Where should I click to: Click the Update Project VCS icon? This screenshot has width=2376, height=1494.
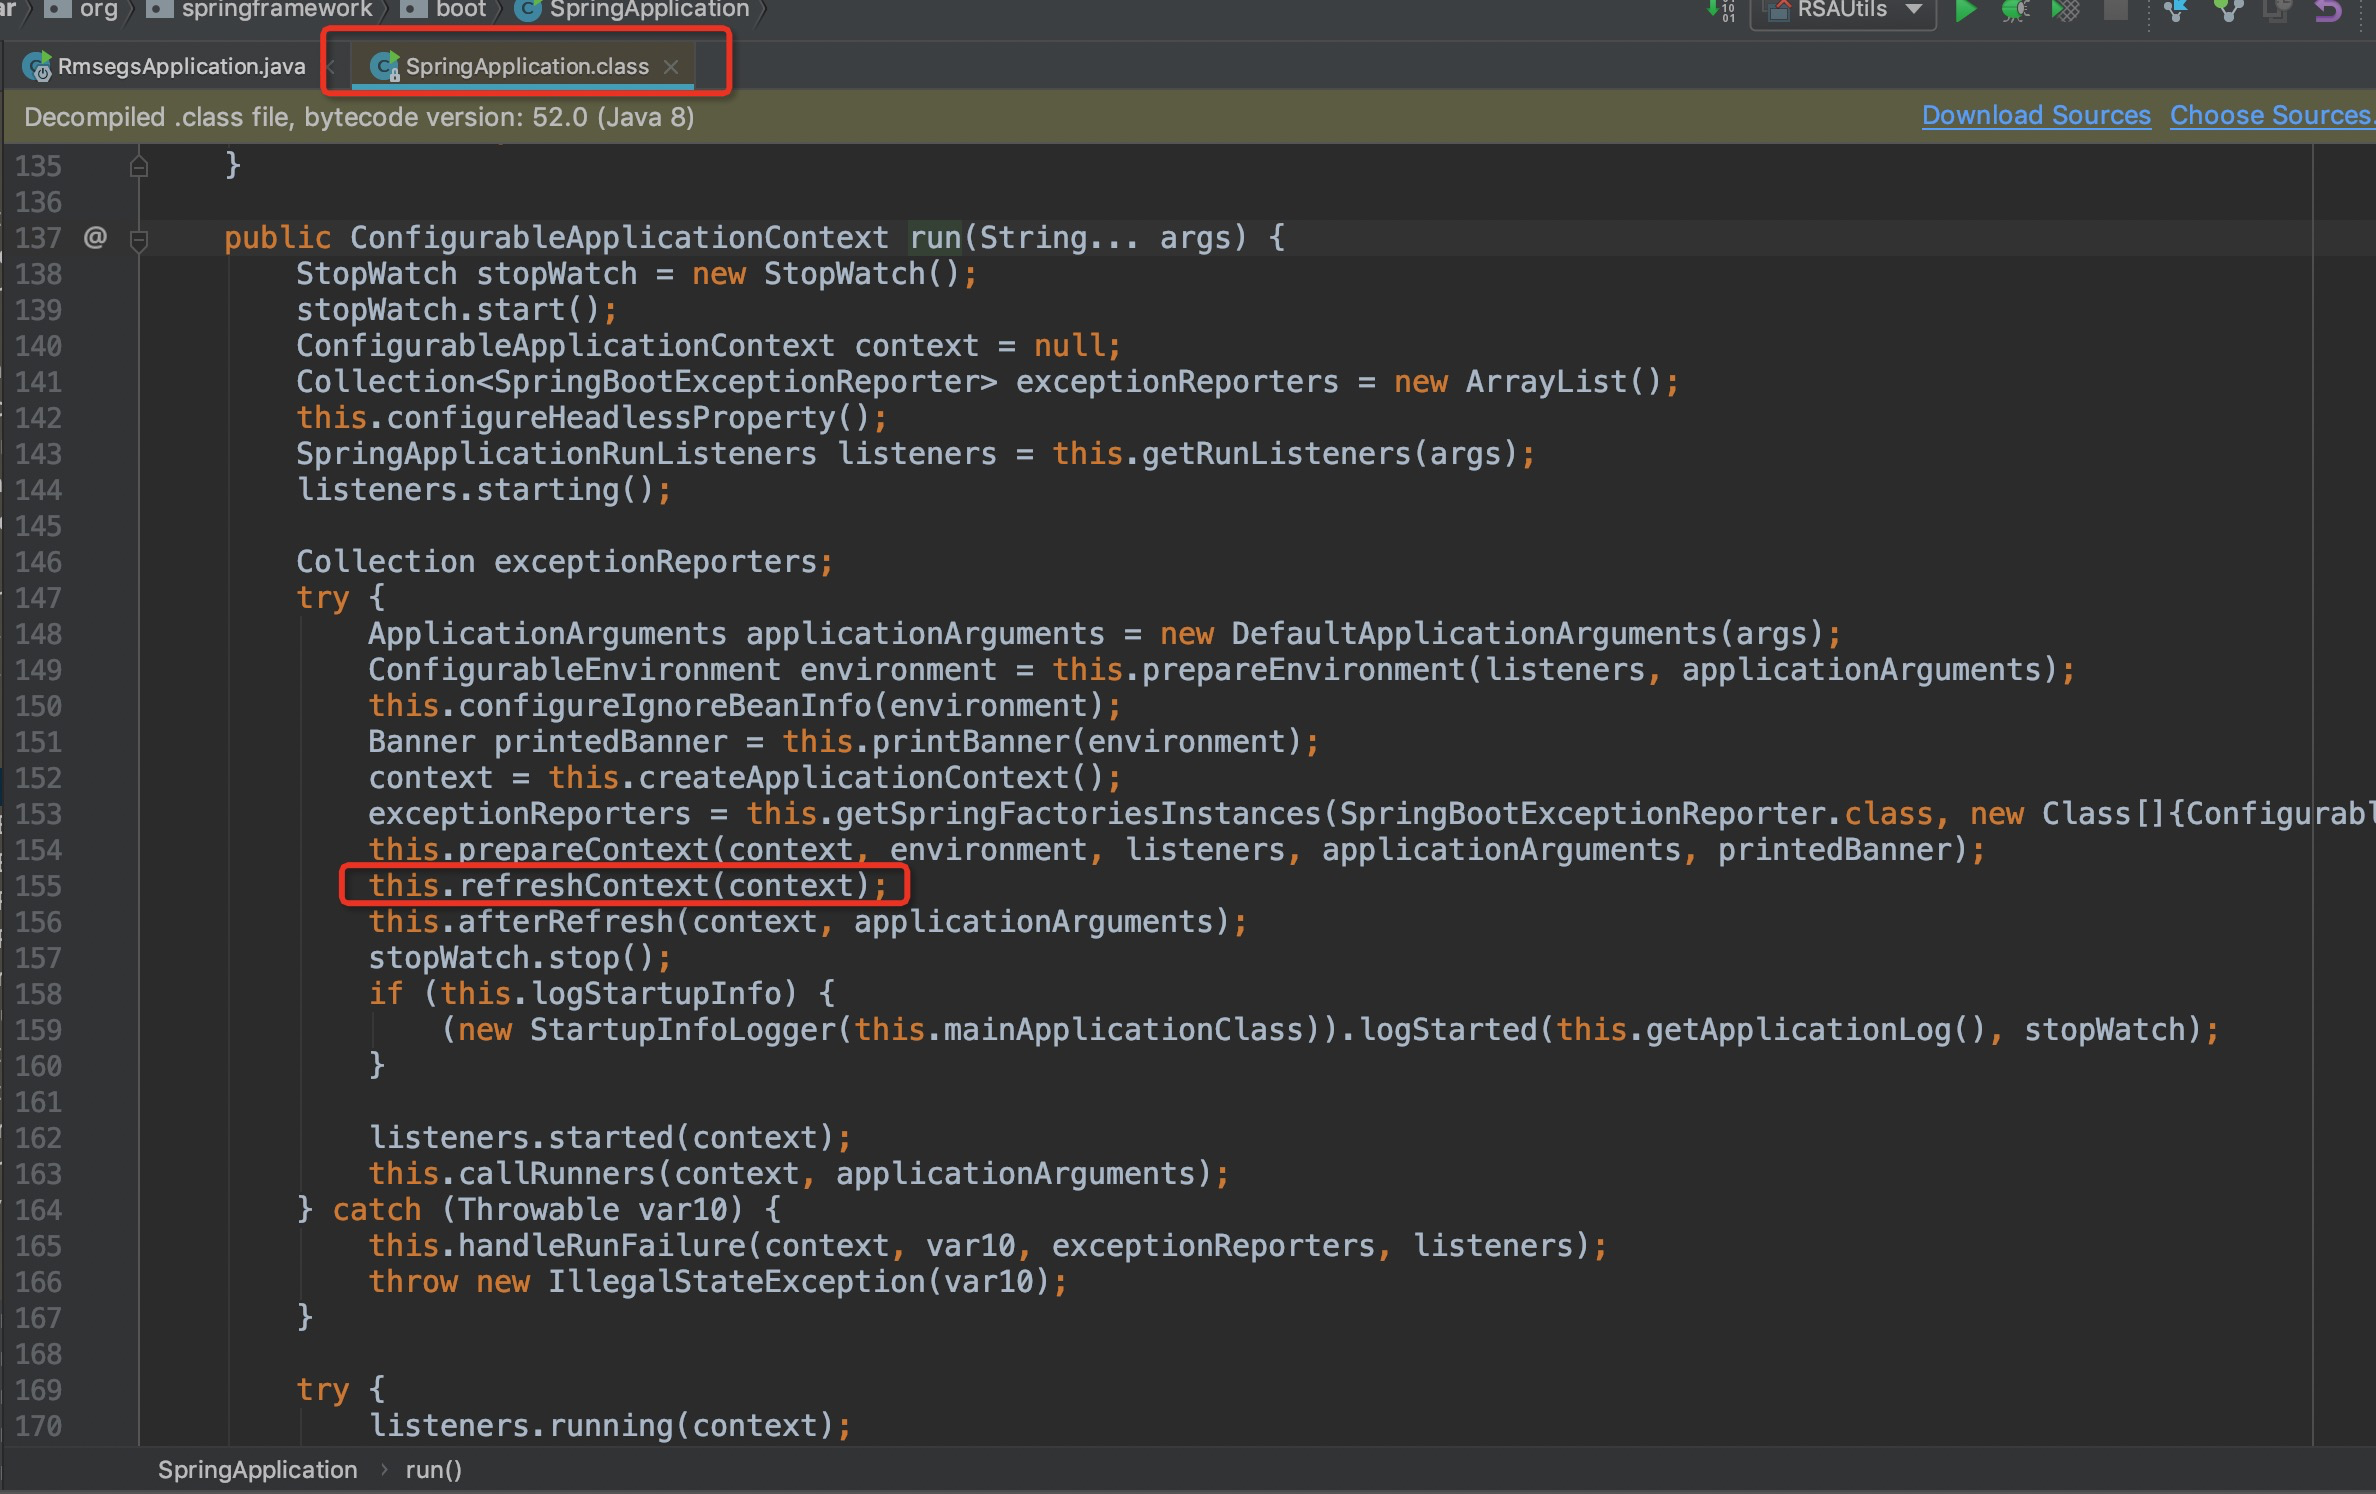(2176, 11)
